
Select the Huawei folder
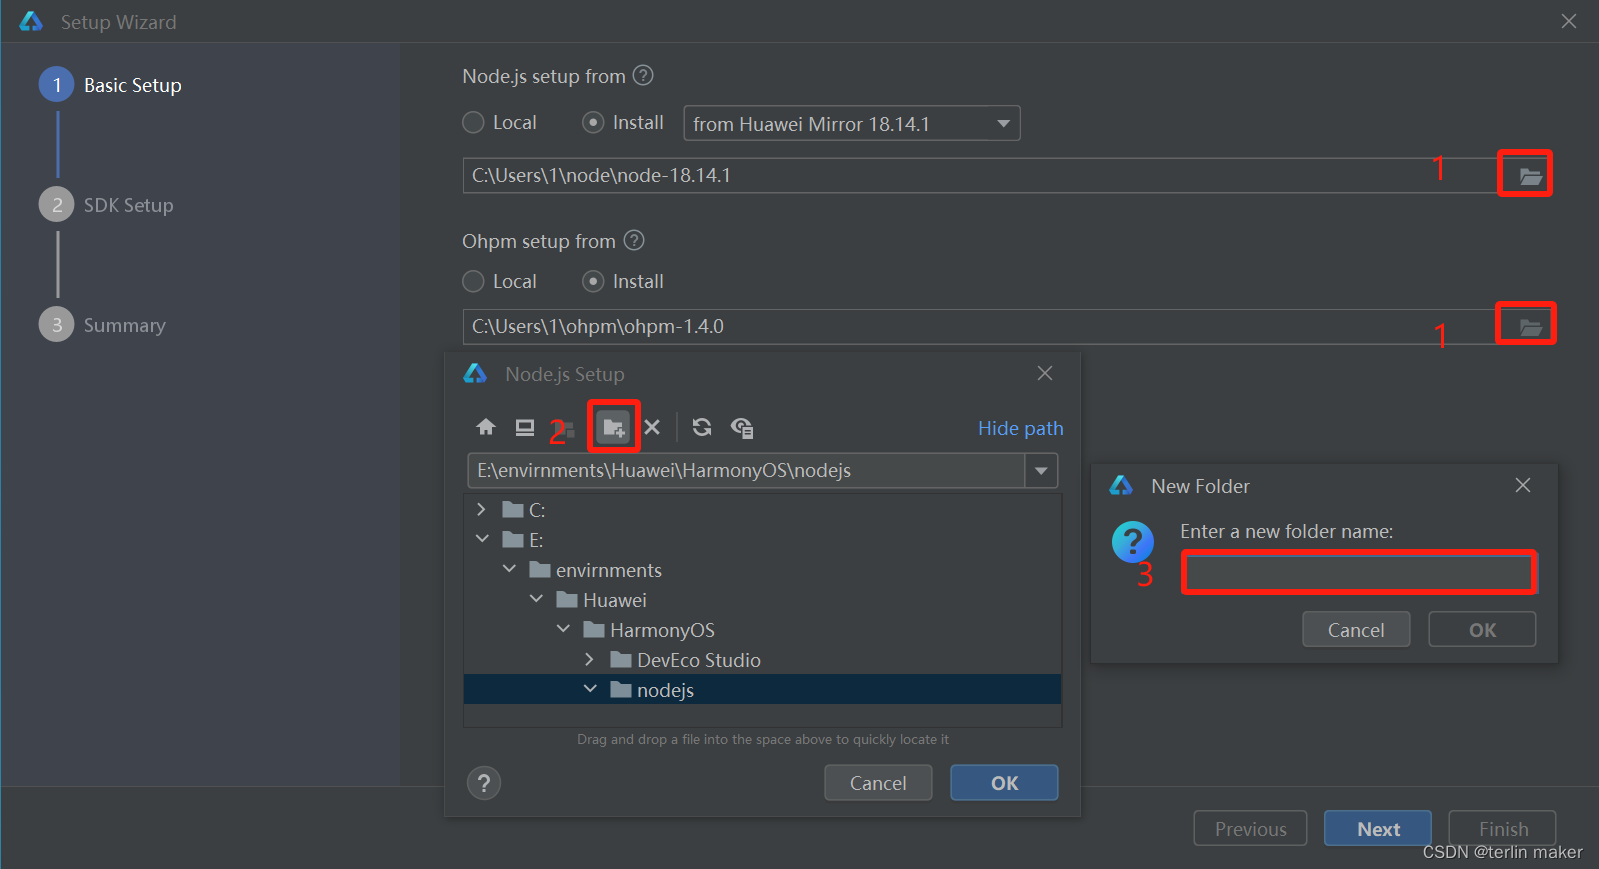(762, 600)
